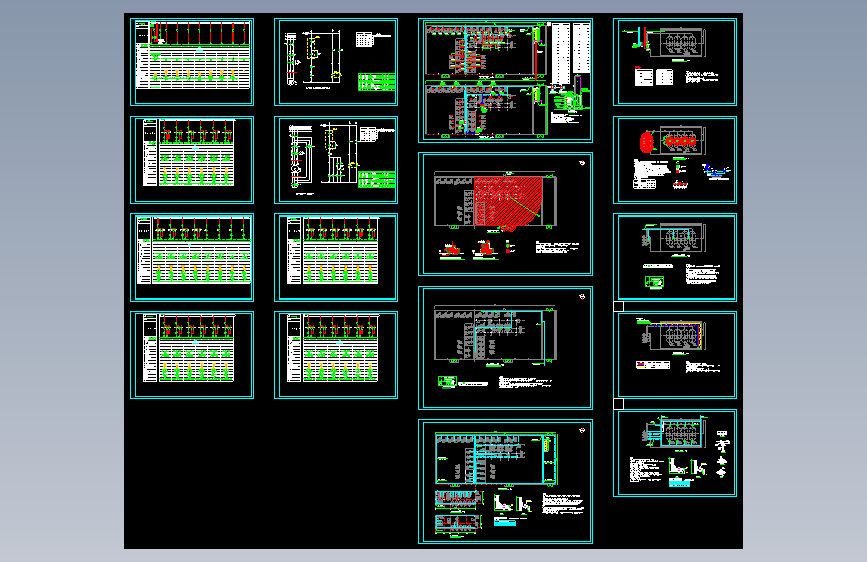Viewport: 867px width, 562px height.
Task: Select the first sheet in the leftmost column
Action: point(192,62)
